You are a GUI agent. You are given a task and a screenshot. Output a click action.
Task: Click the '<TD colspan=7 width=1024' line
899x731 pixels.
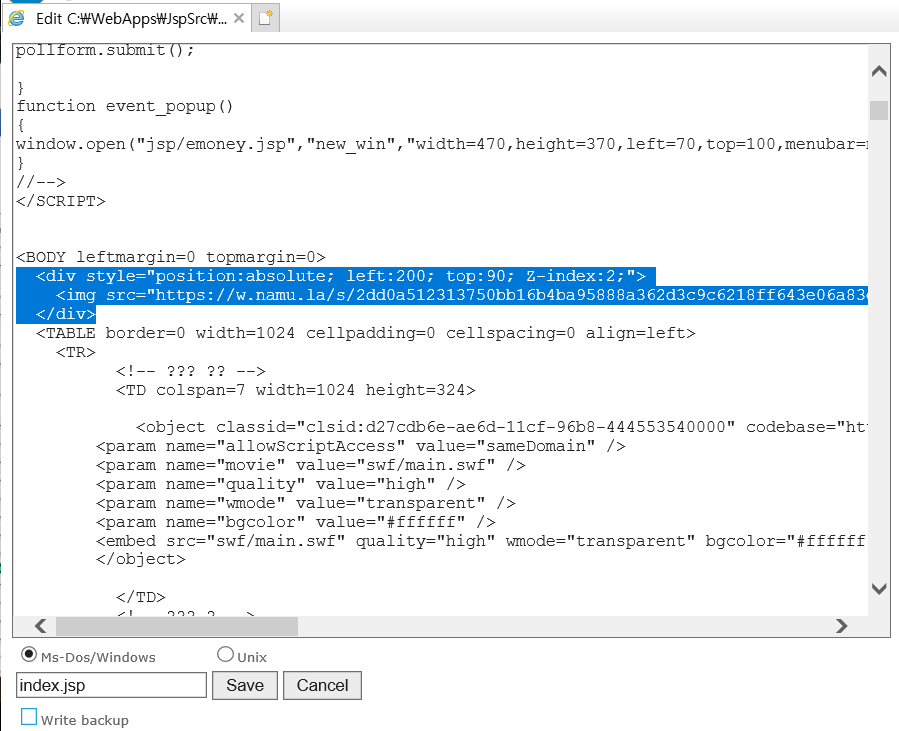pos(295,390)
